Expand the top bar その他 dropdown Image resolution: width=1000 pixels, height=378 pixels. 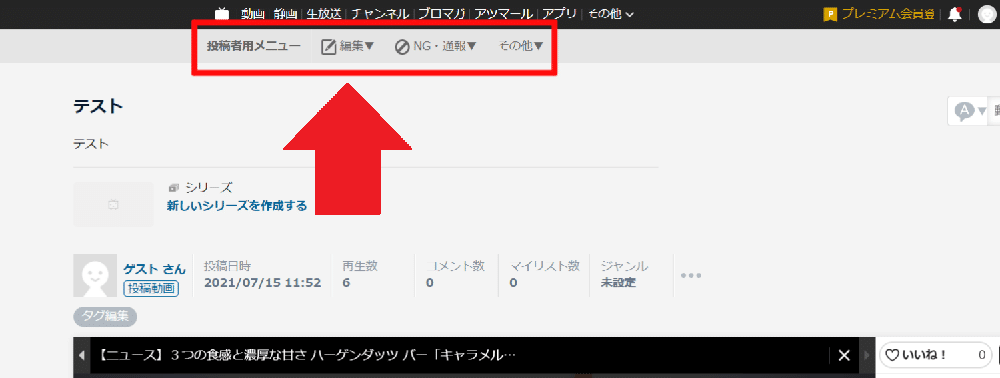click(610, 13)
